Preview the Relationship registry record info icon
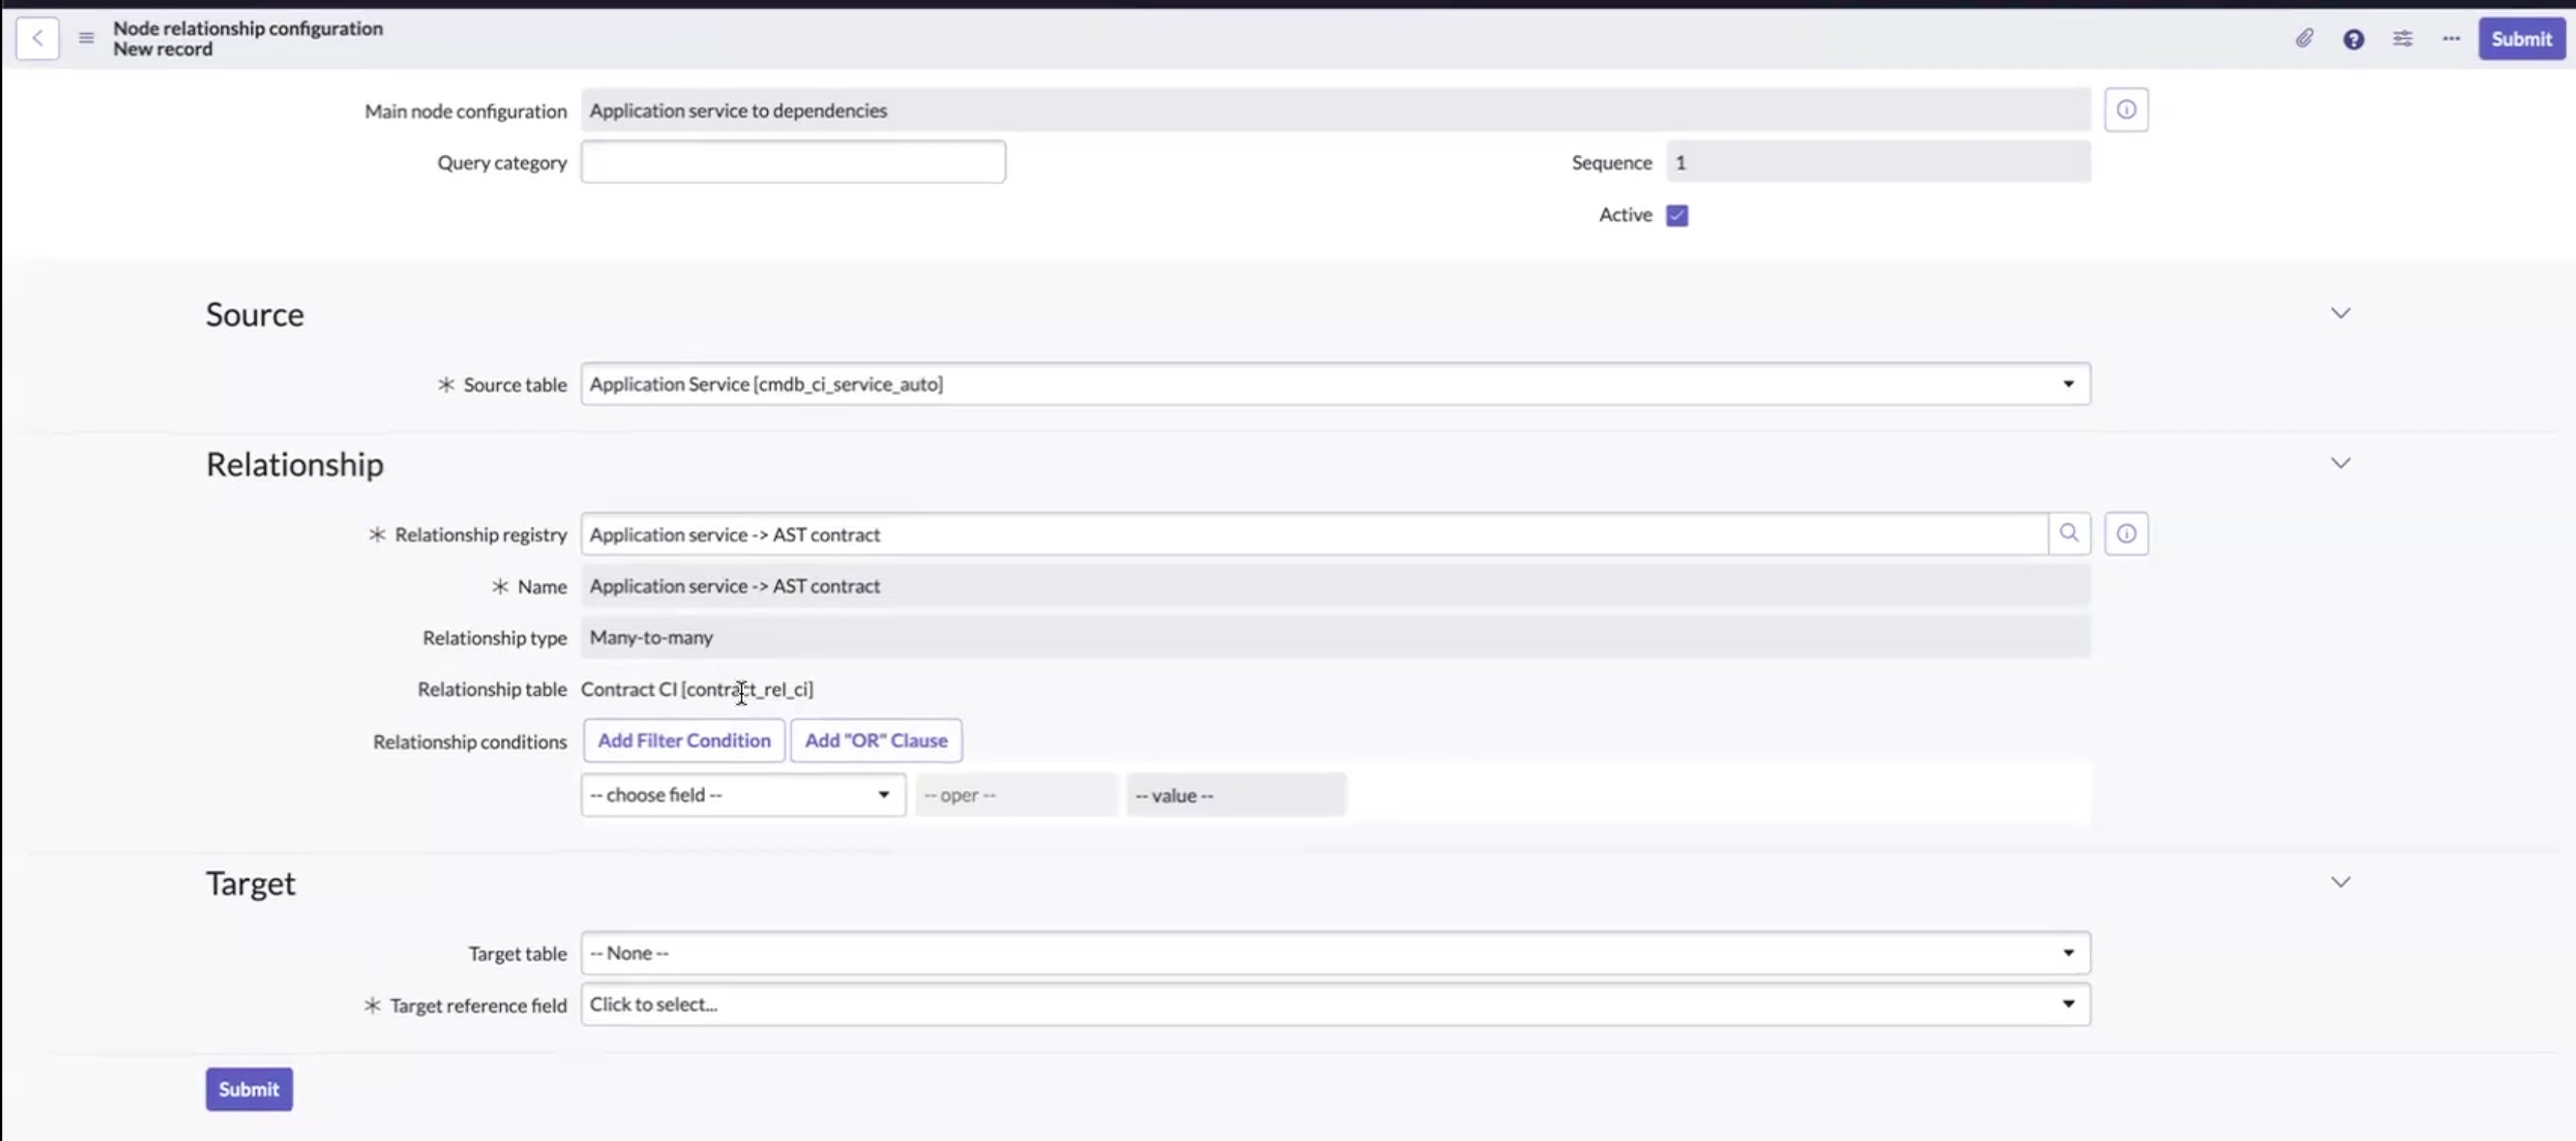 2126,534
